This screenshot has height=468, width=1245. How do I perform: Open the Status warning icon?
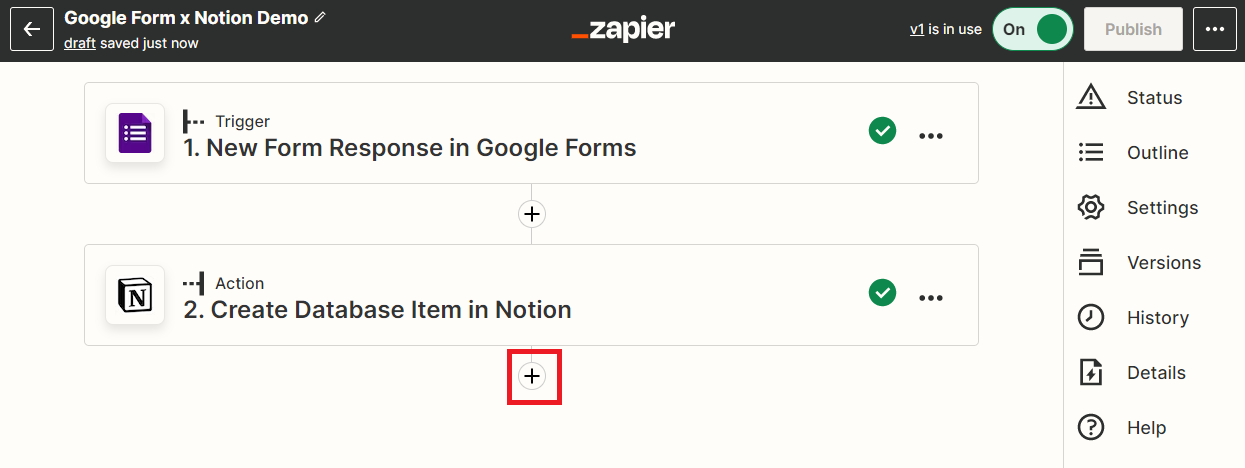pyautogui.click(x=1090, y=97)
